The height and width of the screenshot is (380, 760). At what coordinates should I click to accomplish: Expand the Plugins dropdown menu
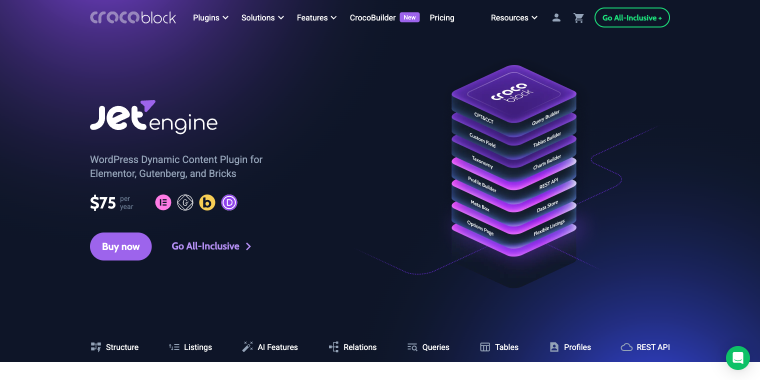click(x=211, y=18)
